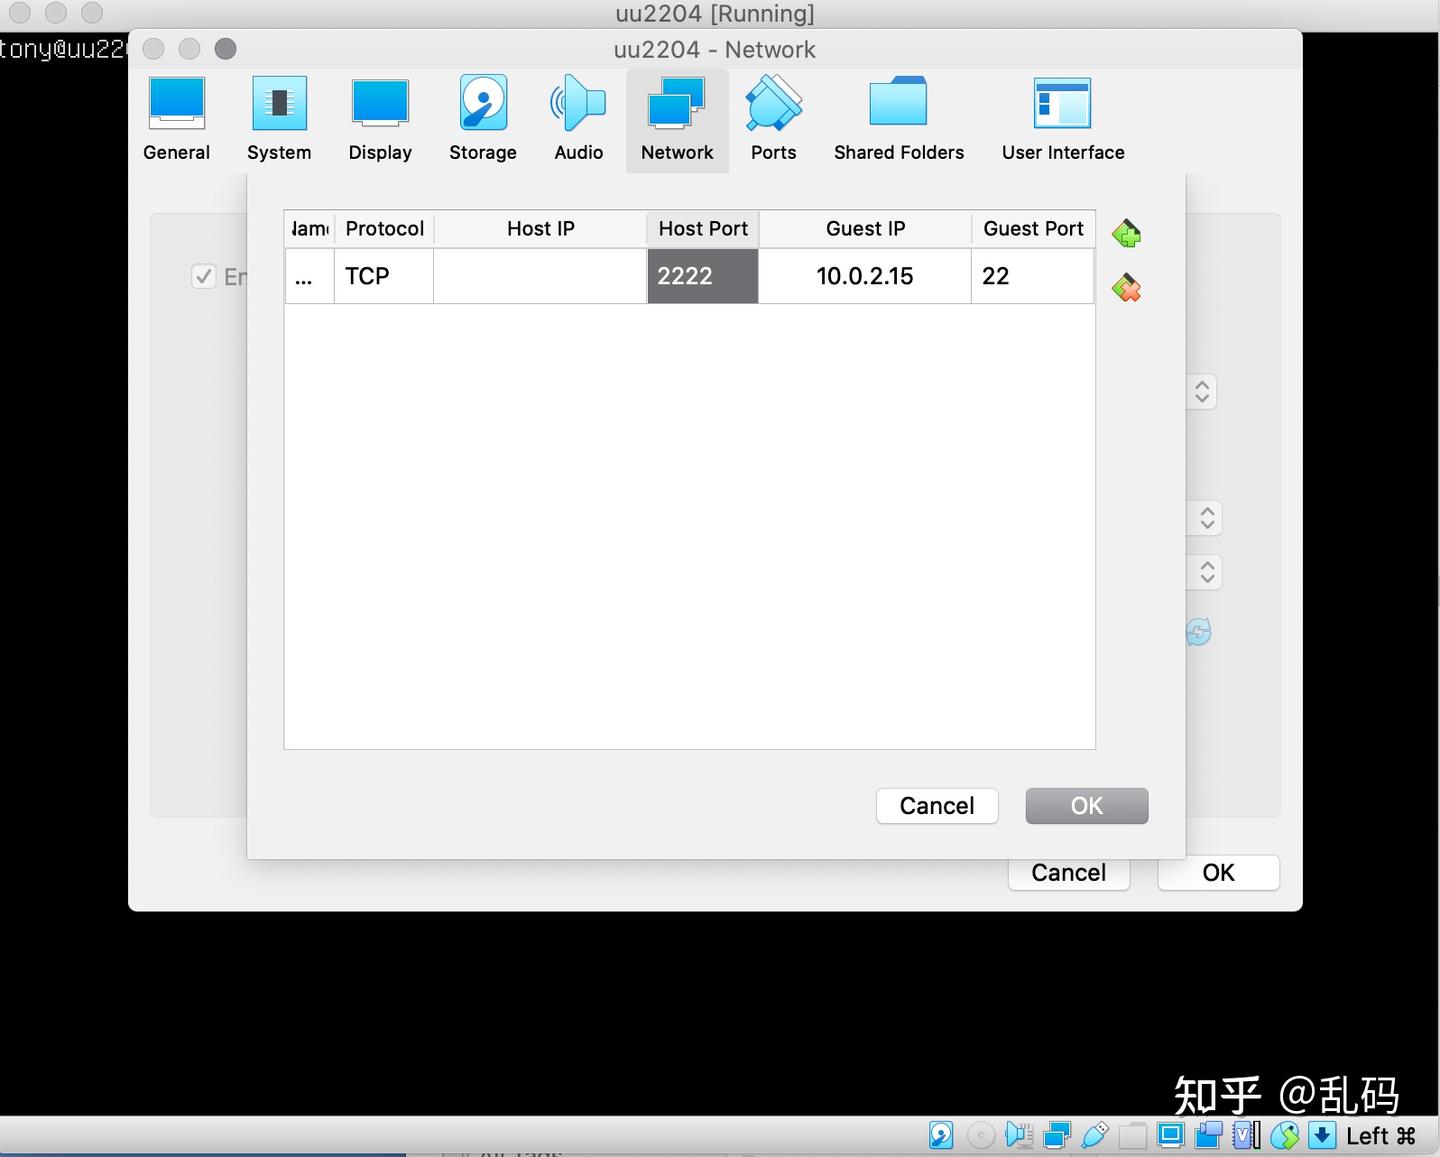Open the Audio settings page
Viewport: 1440px width, 1157px height.
tap(578, 118)
